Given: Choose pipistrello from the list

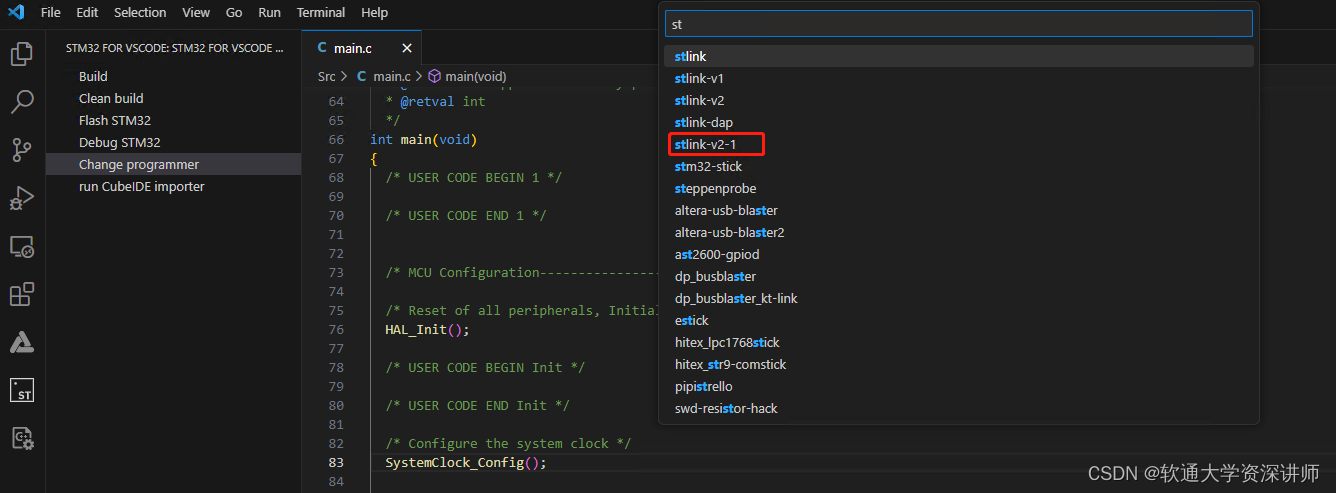Looking at the screenshot, I should pos(959,386).
